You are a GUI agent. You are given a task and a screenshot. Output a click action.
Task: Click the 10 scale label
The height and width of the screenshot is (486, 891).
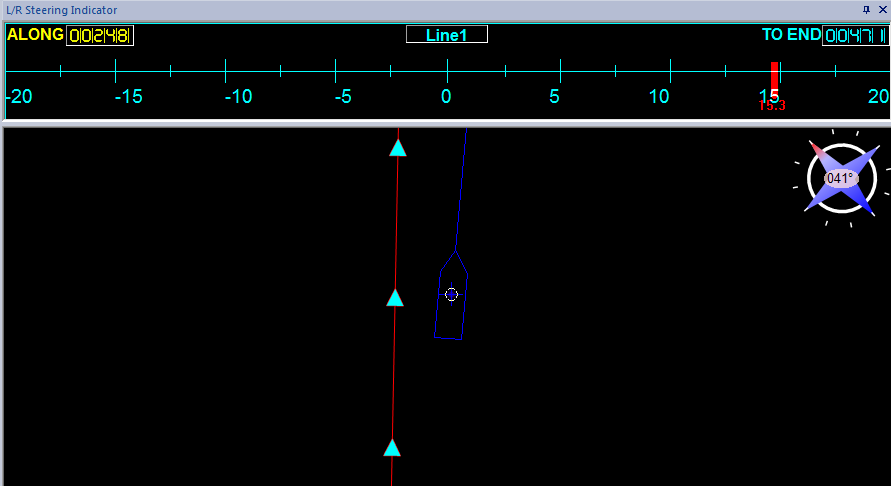(659, 97)
